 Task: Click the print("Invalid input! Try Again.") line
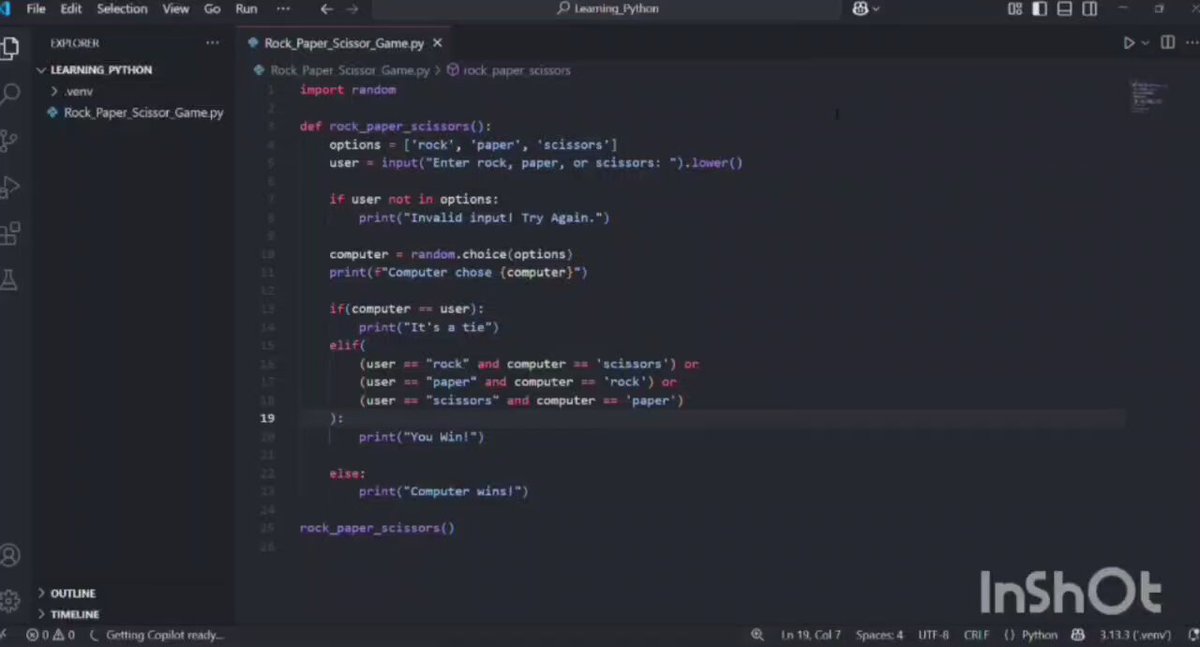pos(483,218)
